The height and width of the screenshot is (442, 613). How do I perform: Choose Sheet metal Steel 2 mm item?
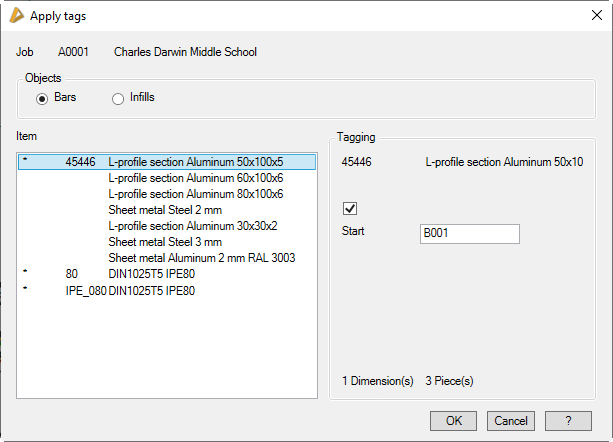165,210
